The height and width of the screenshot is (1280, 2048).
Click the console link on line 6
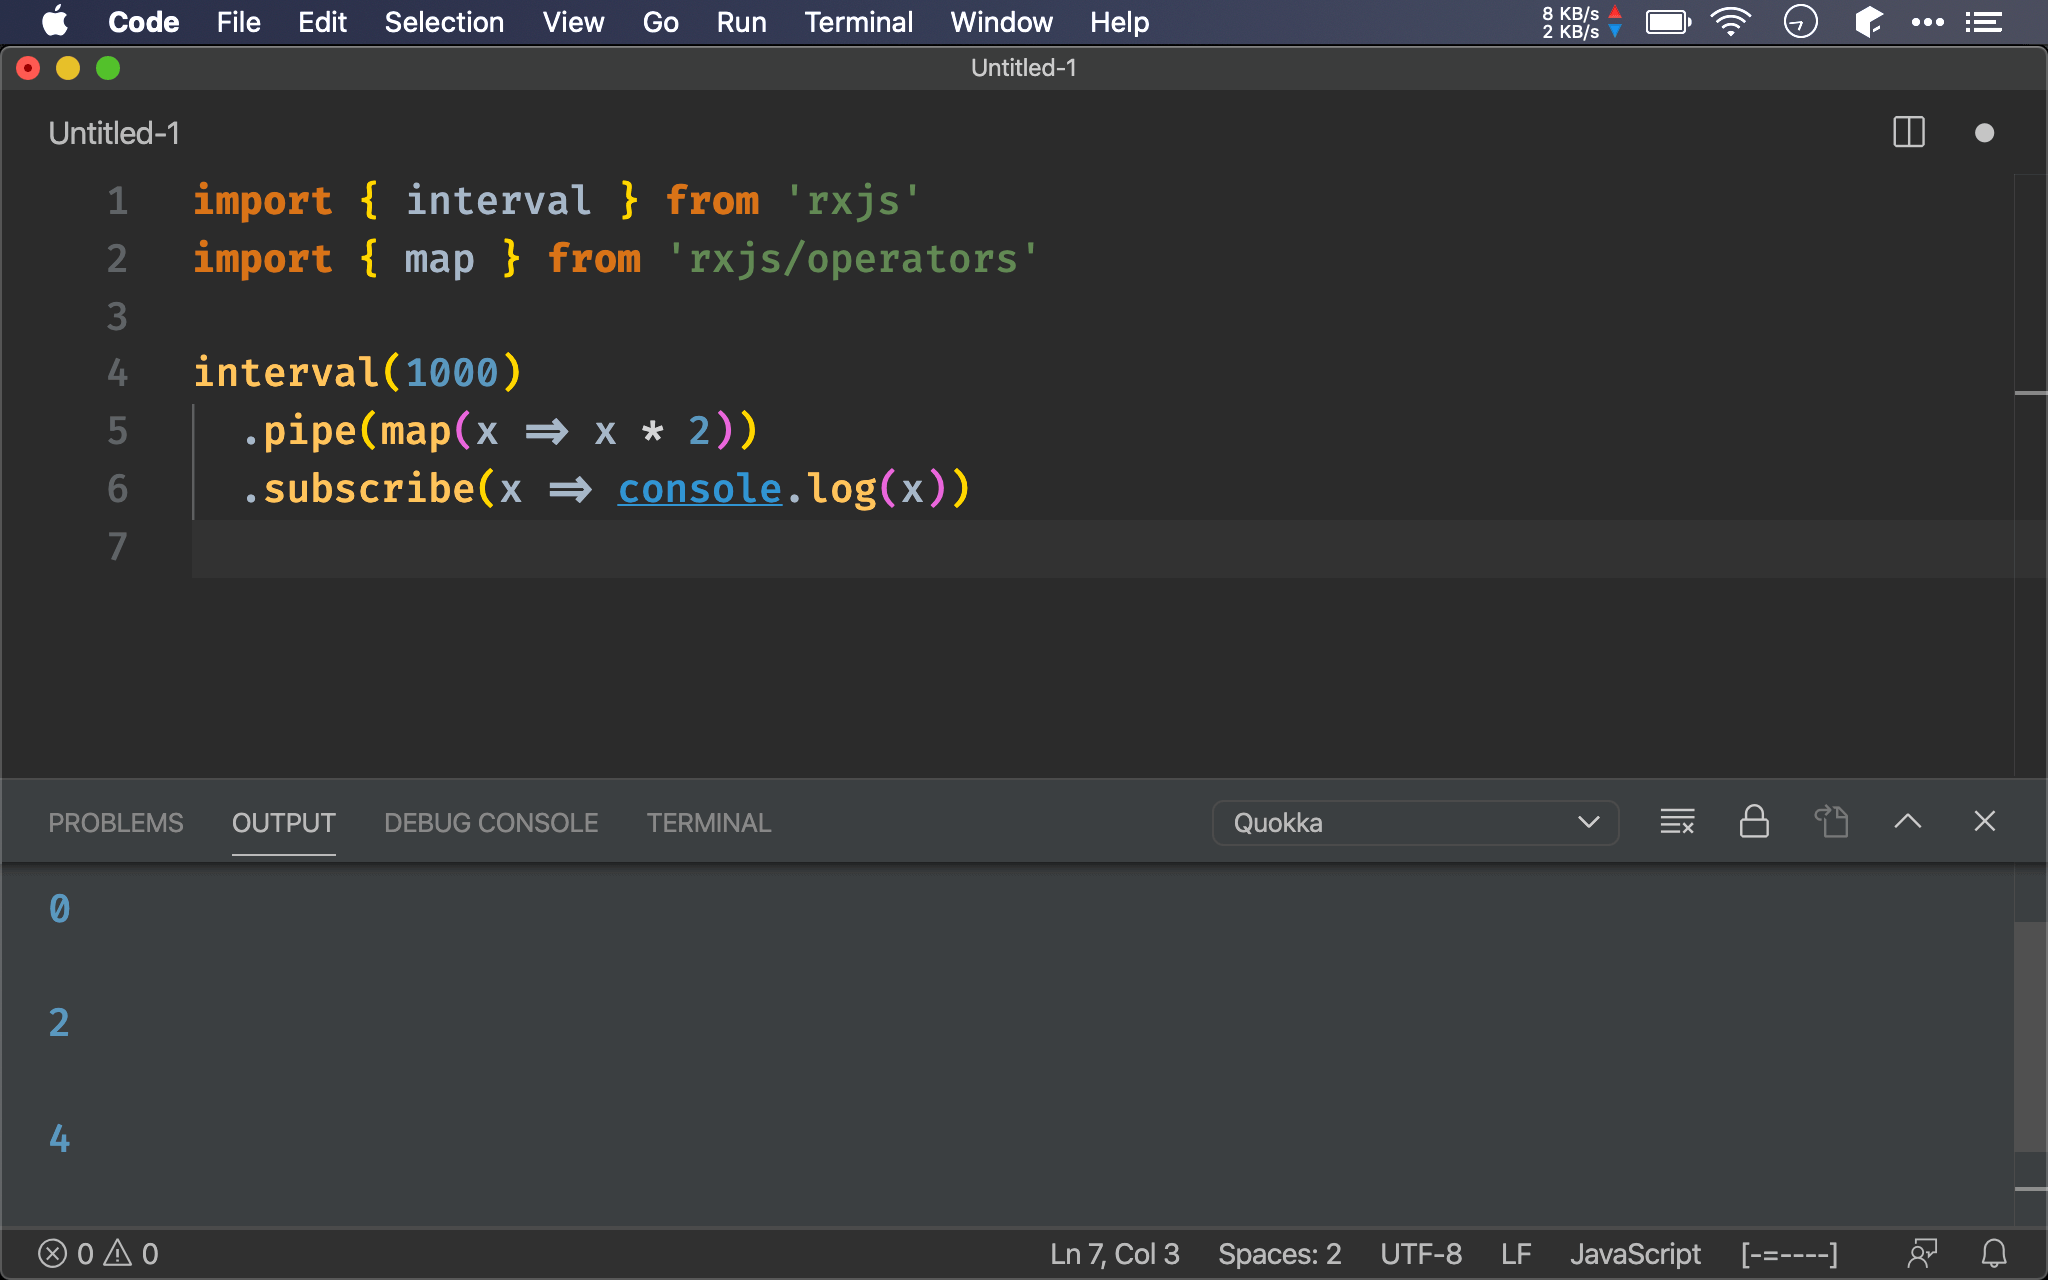(x=699, y=489)
